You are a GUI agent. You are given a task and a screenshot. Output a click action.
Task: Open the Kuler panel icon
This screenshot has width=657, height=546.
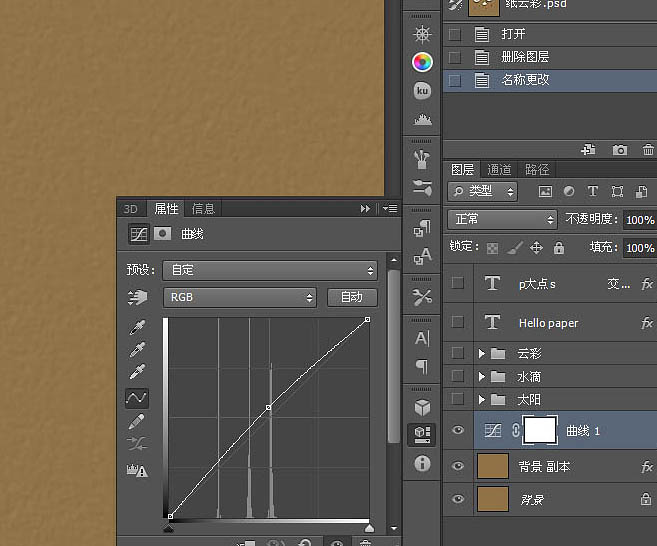[422, 91]
